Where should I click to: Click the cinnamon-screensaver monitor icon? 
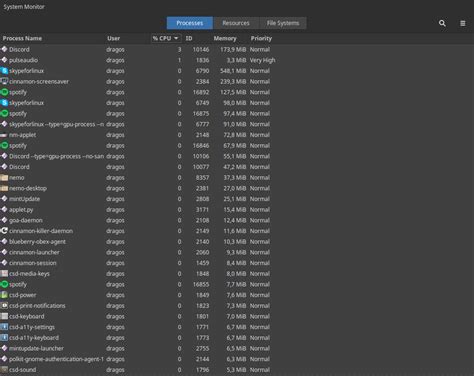(x=4, y=81)
